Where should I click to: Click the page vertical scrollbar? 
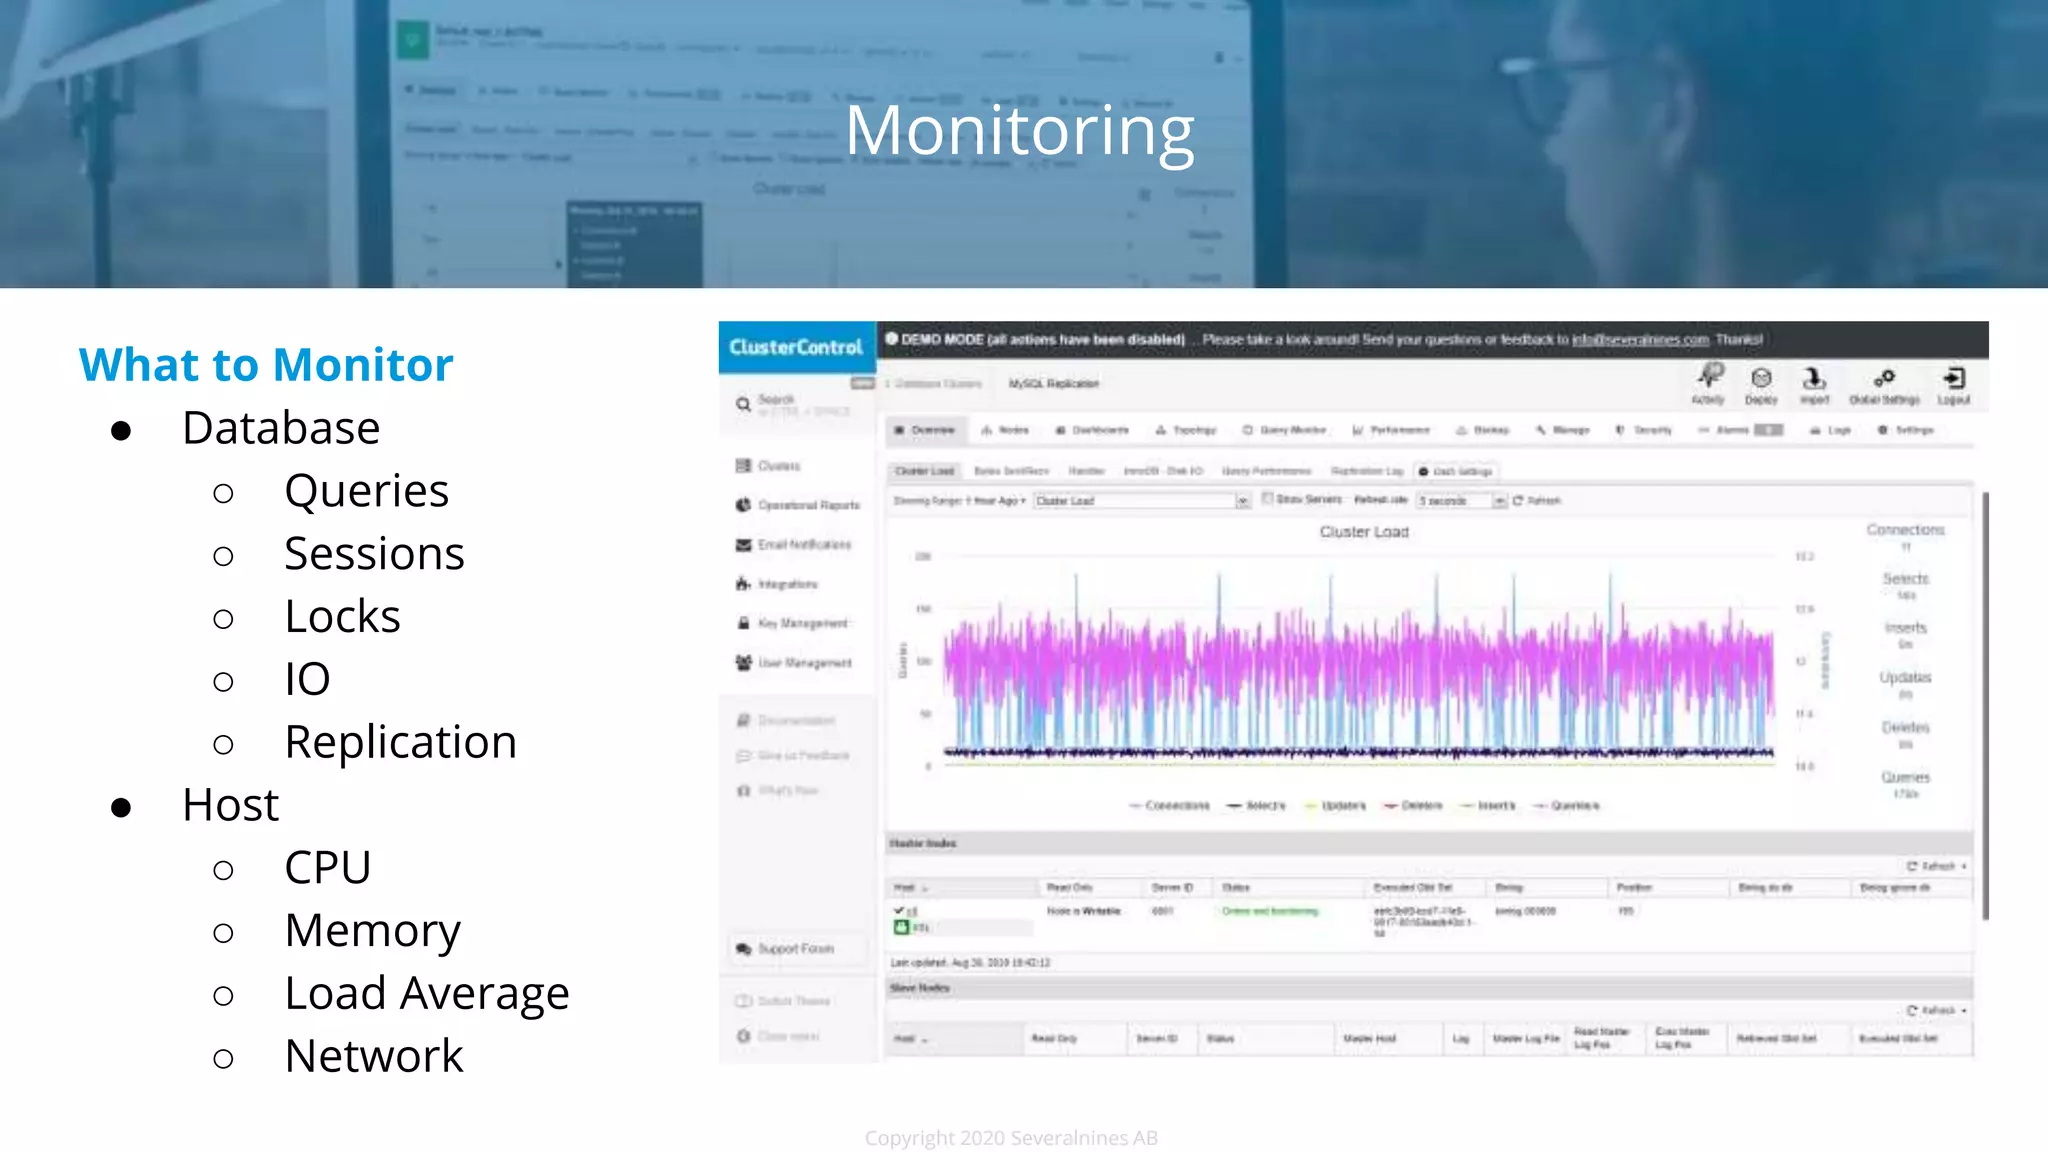coord(1985,706)
